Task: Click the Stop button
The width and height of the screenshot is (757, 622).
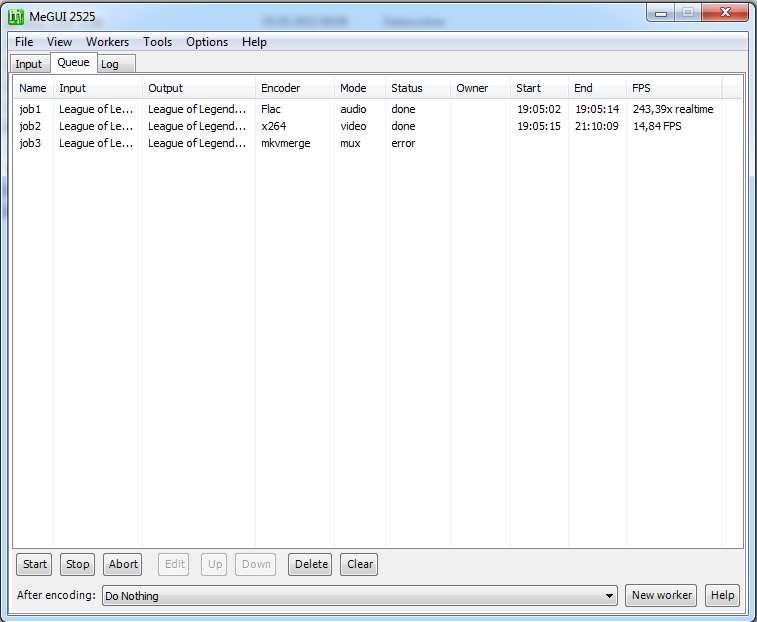Action: click(78, 564)
